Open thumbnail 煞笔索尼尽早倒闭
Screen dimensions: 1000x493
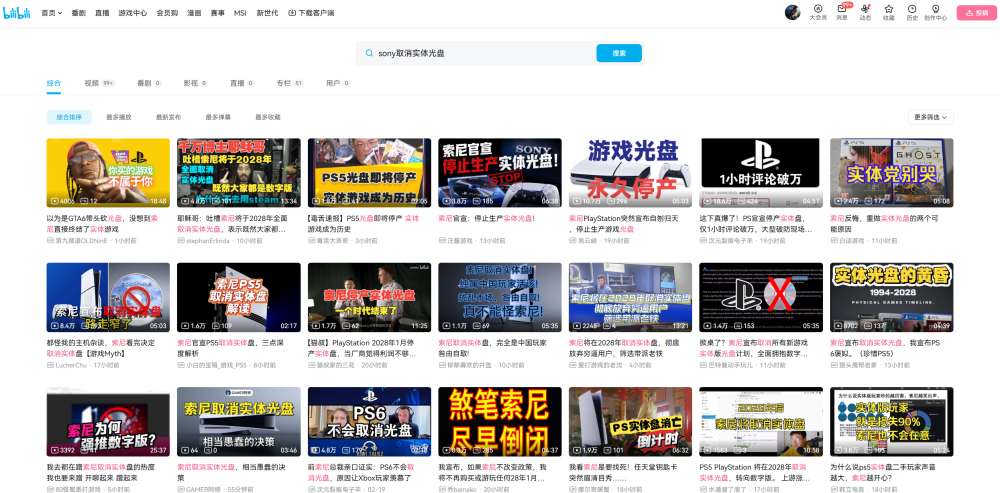(500, 422)
